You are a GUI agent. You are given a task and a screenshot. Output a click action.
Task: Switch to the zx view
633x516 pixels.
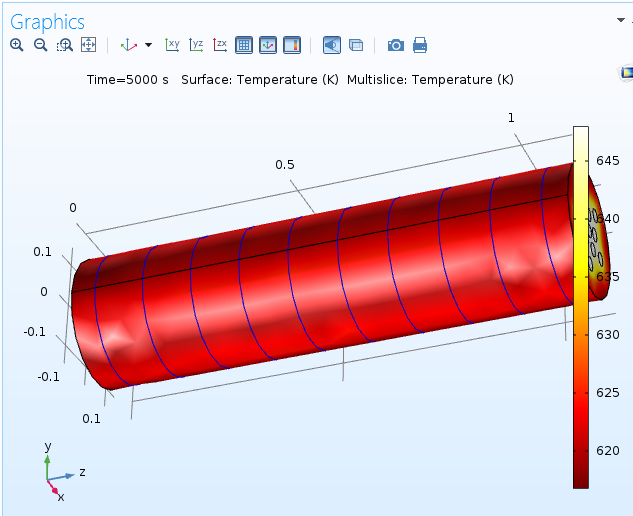(220, 45)
